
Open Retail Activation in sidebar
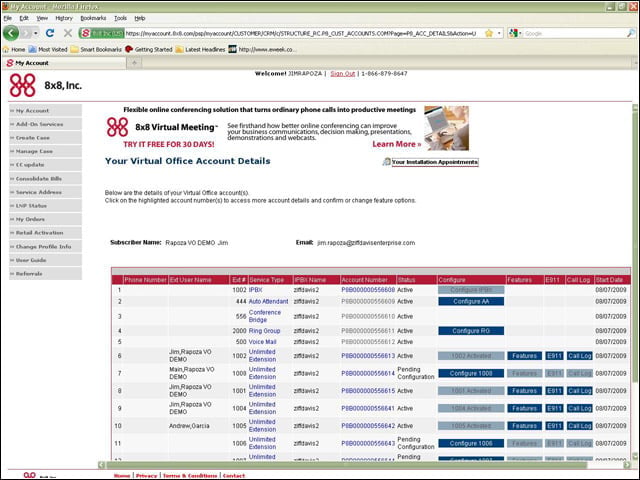point(45,233)
